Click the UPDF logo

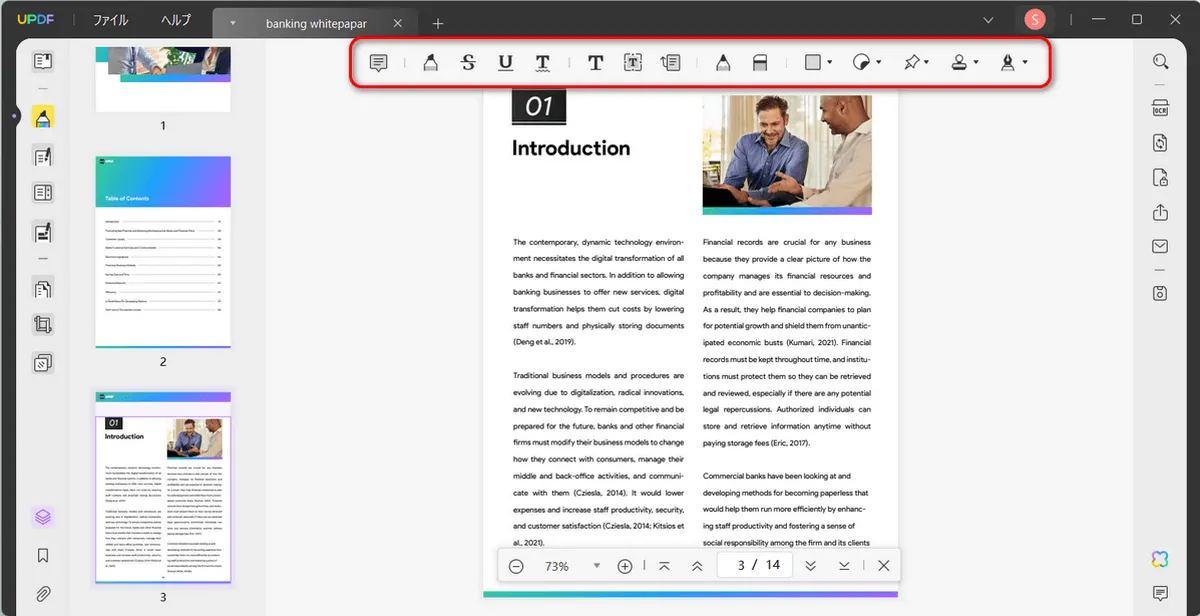click(x=35, y=20)
